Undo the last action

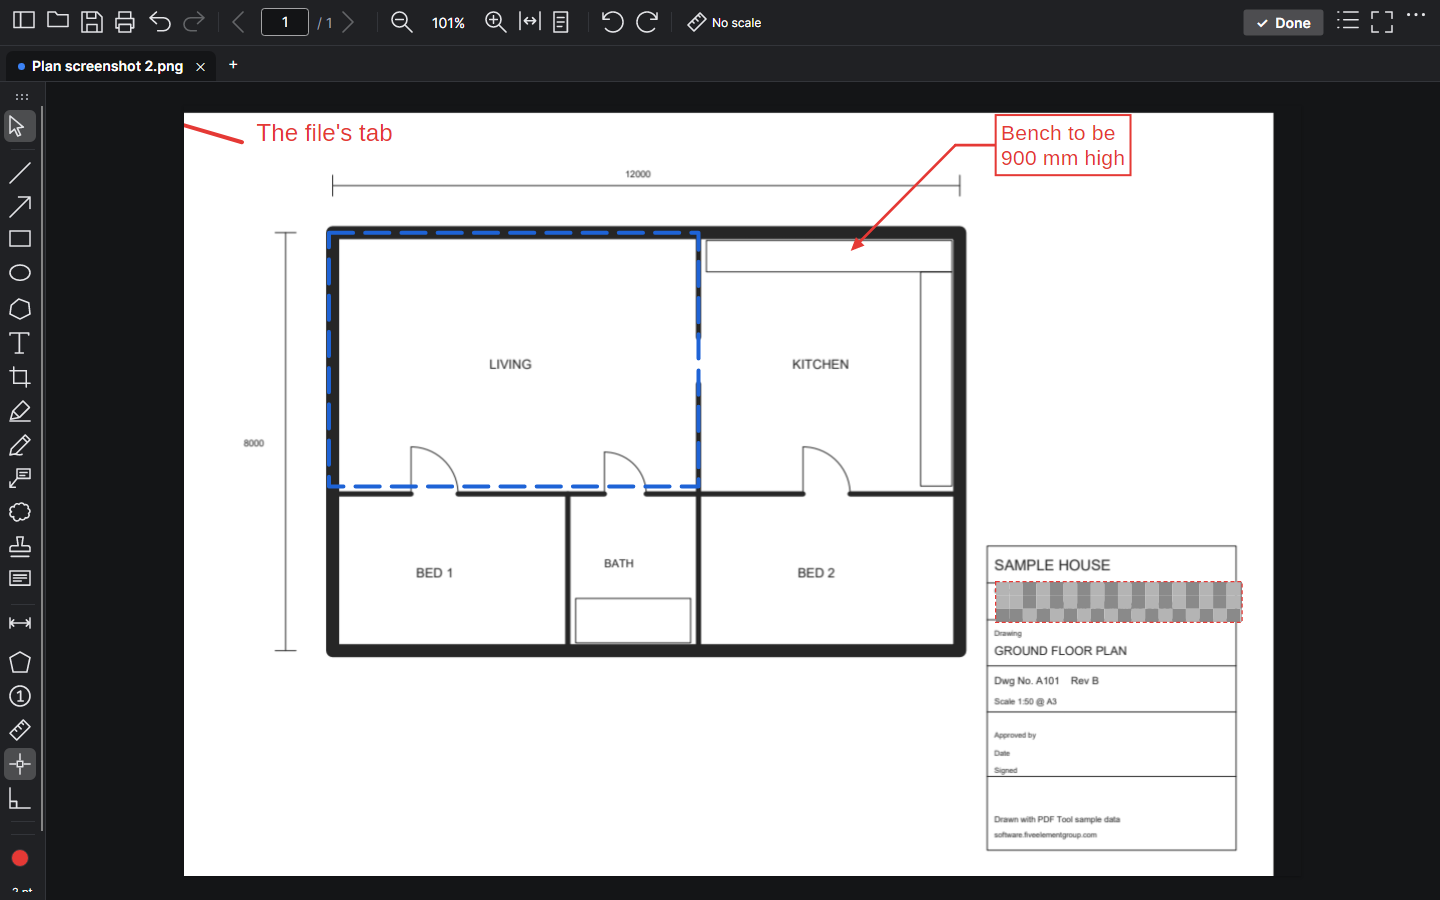pyautogui.click(x=160, y=22)
